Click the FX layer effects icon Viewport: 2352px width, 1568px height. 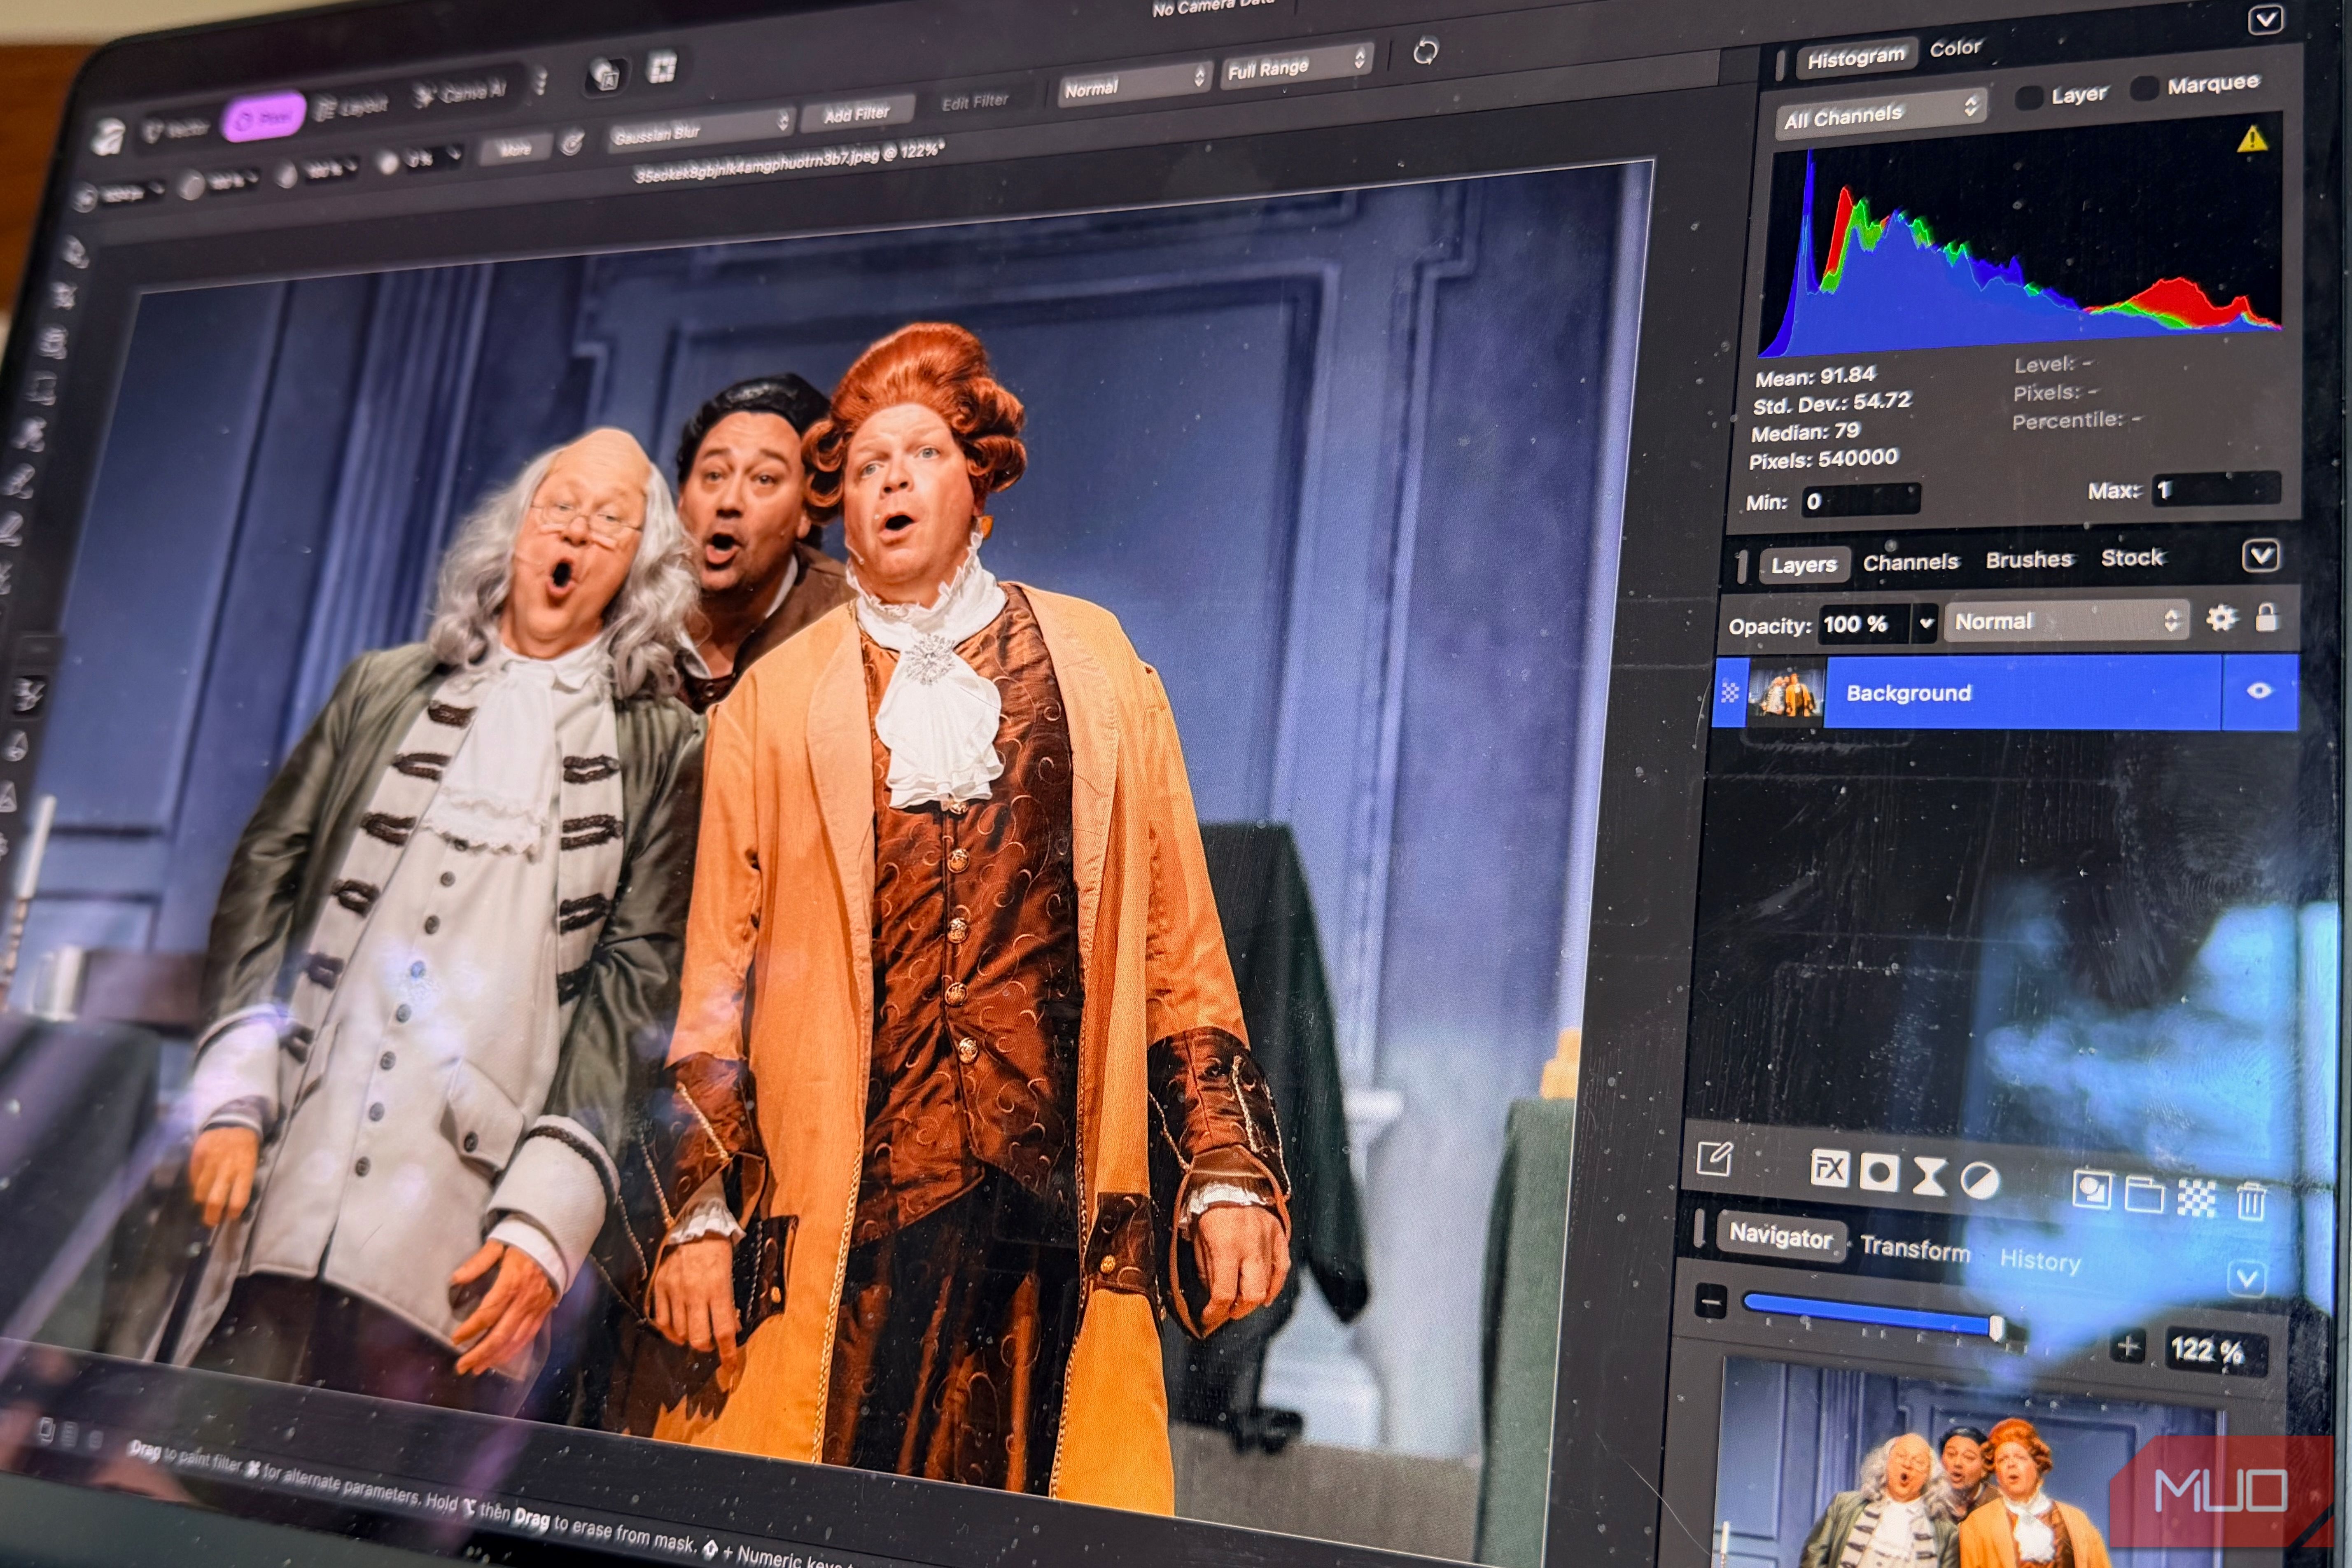pyautogui.click(x=1829, y=1168)
